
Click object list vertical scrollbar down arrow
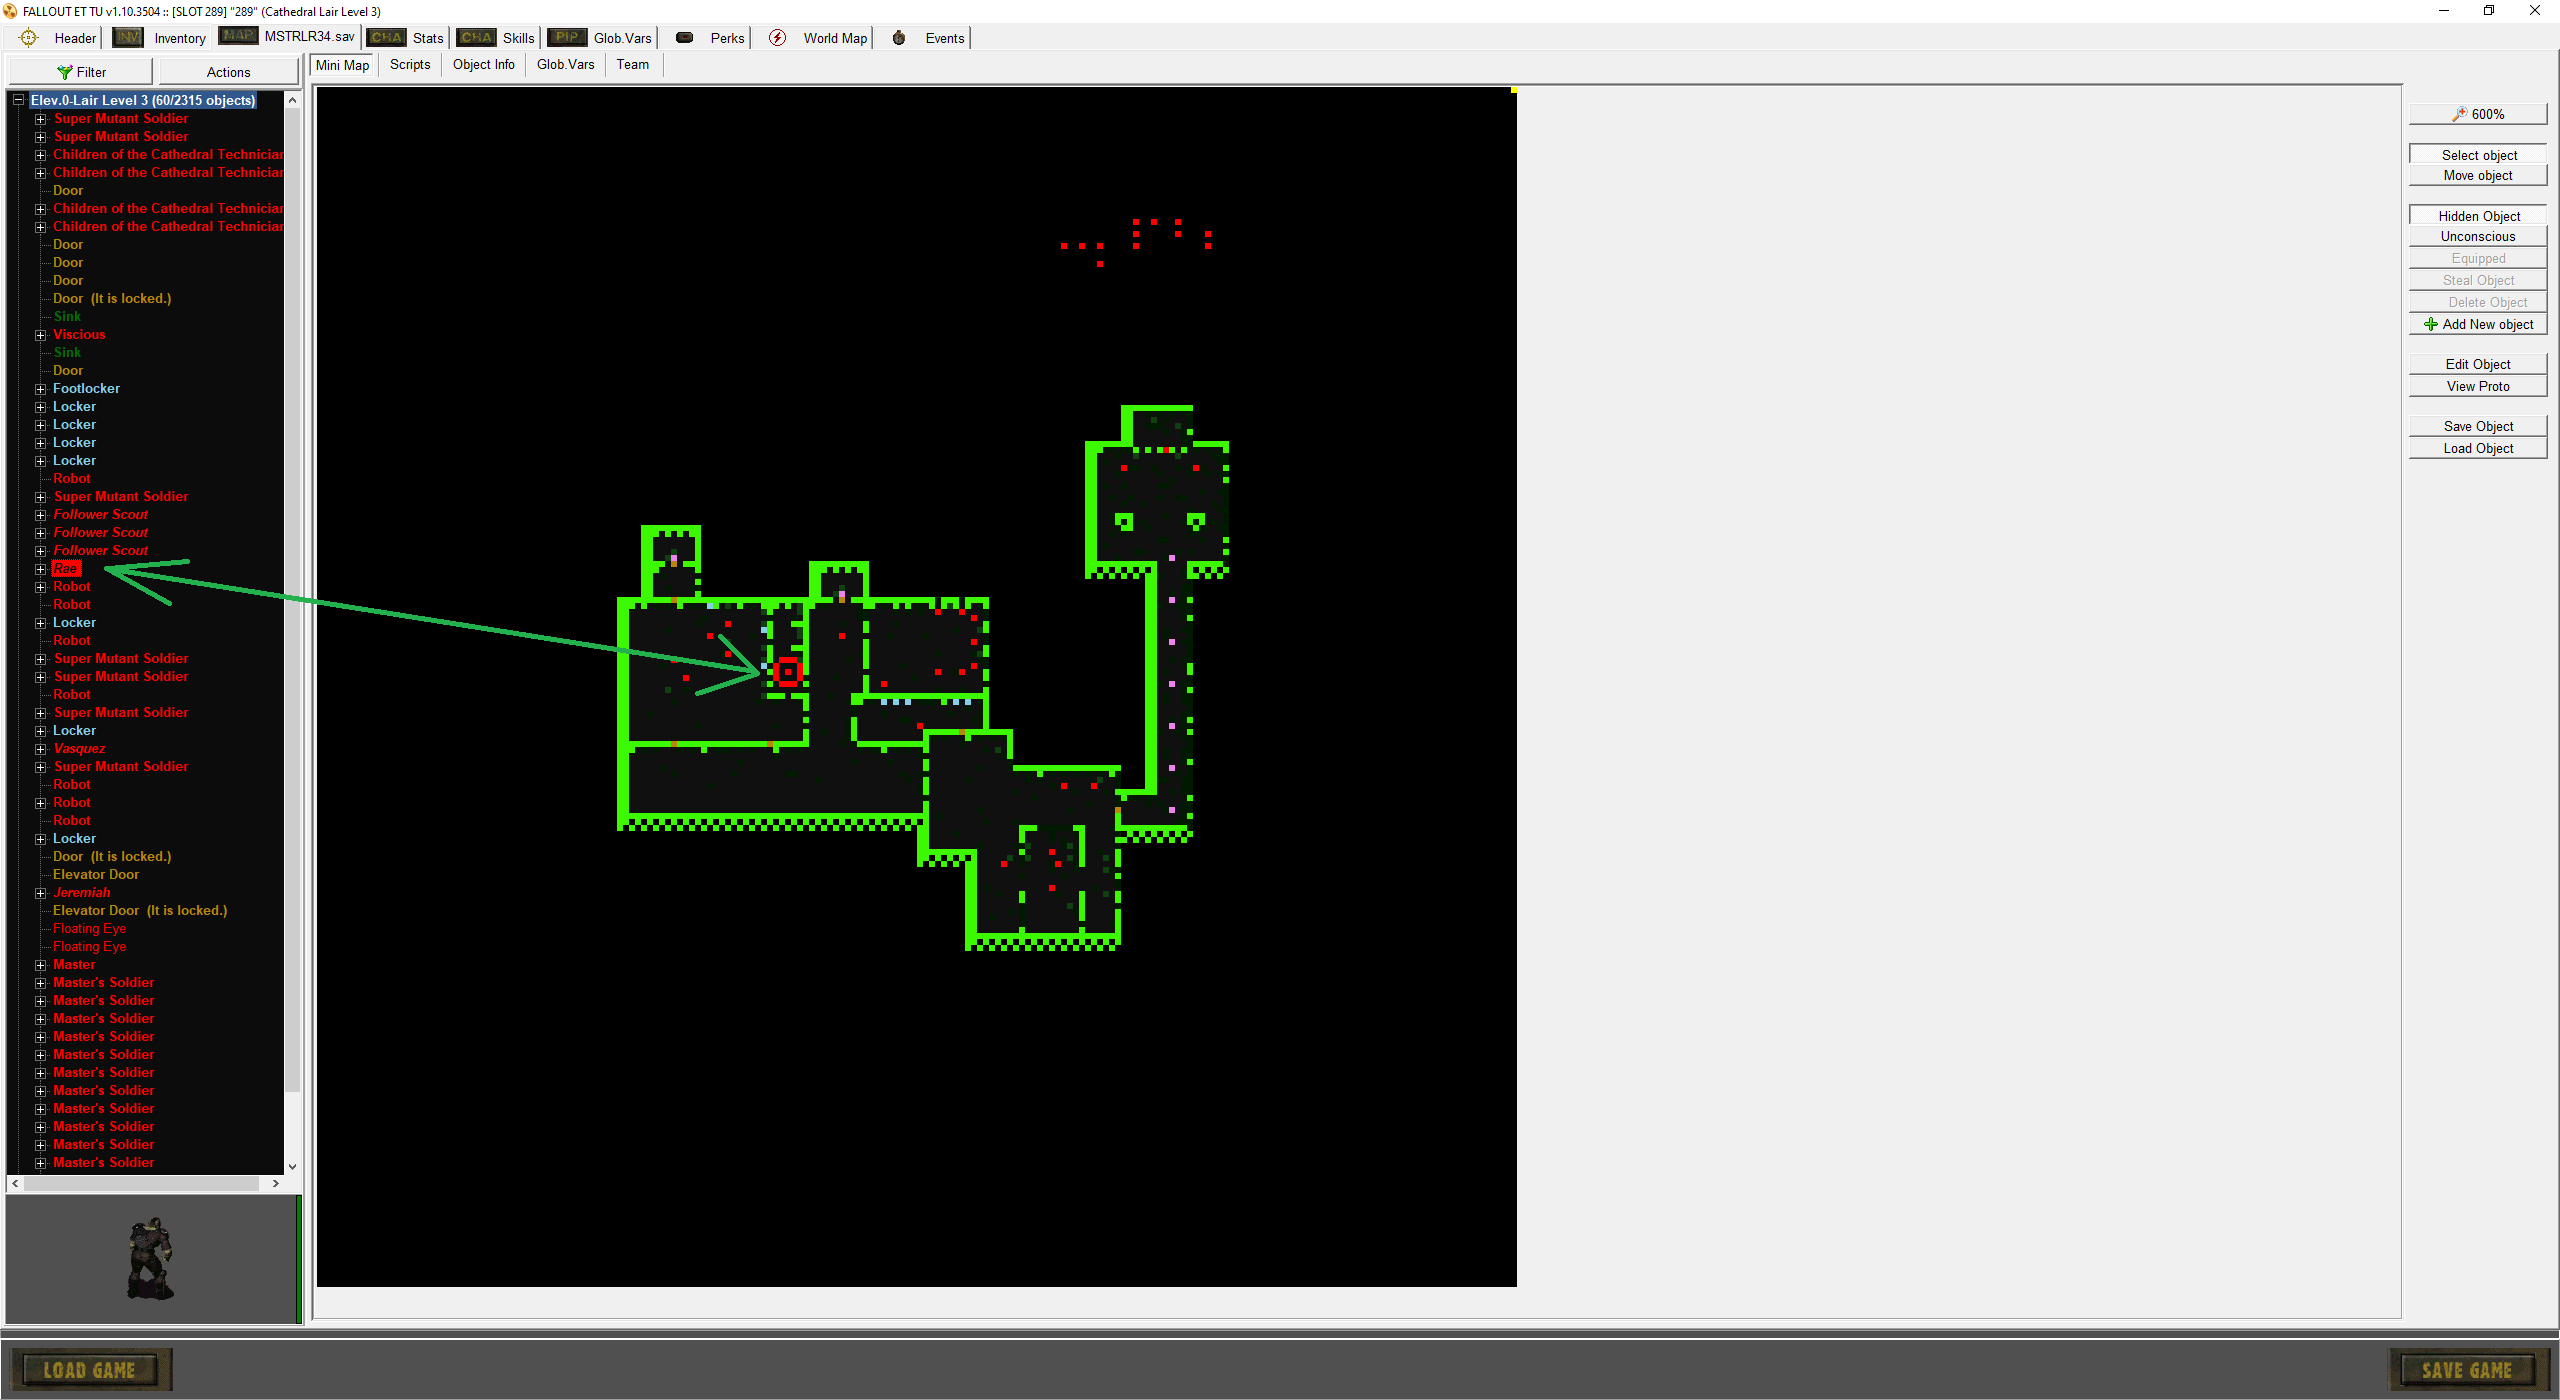pos(292,1166)
